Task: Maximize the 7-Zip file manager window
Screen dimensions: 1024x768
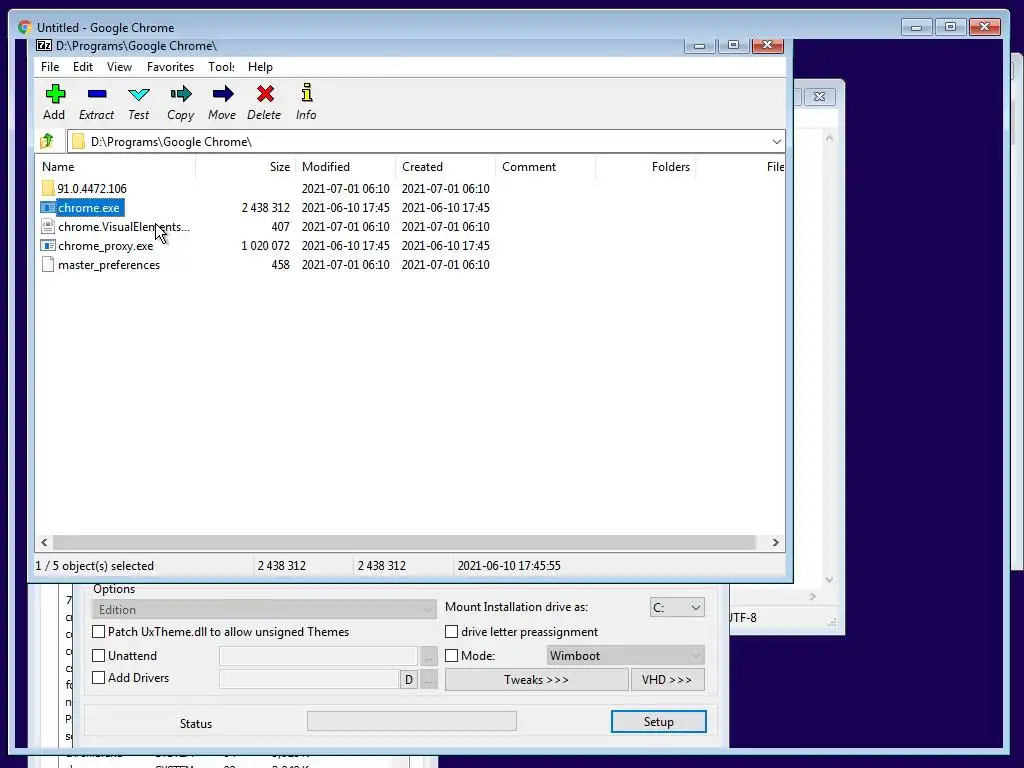Action: 733,45
